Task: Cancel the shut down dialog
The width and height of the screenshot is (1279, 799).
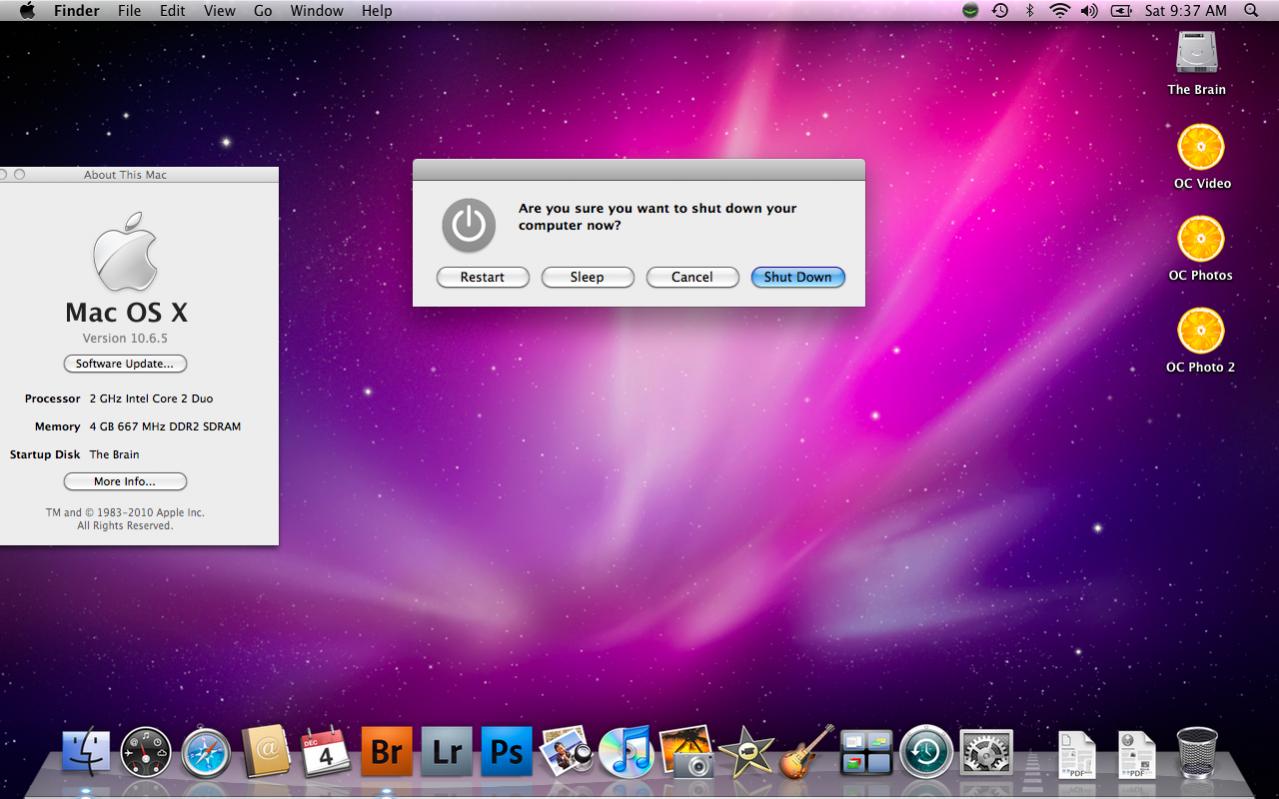Action: click(692, 277)
